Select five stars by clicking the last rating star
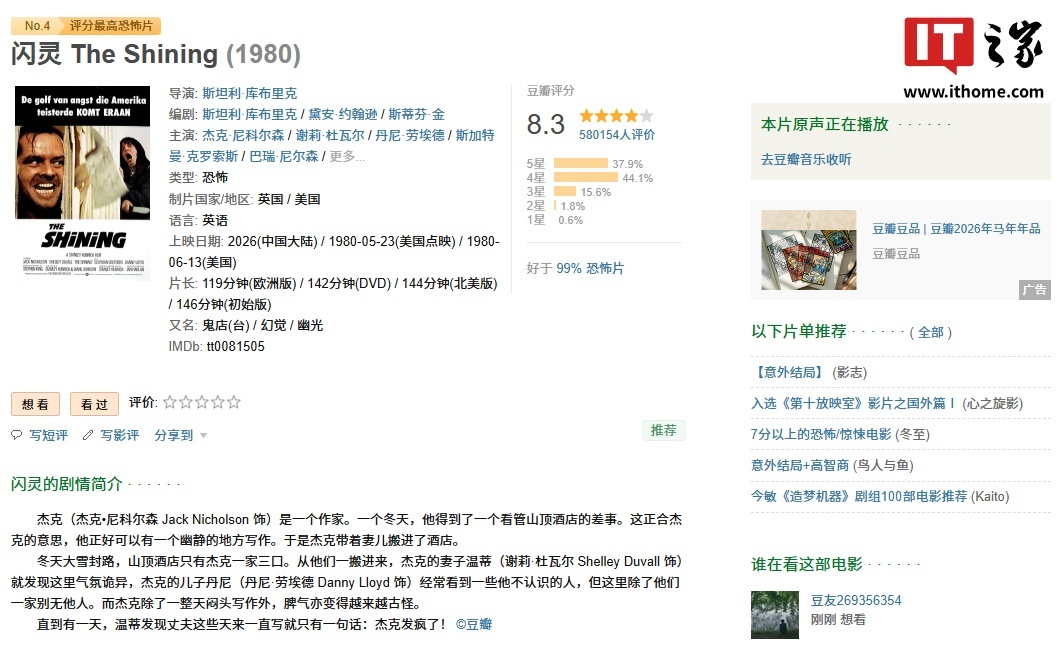The width and height of the screenshot is (1061, 645). pos(235,403)
